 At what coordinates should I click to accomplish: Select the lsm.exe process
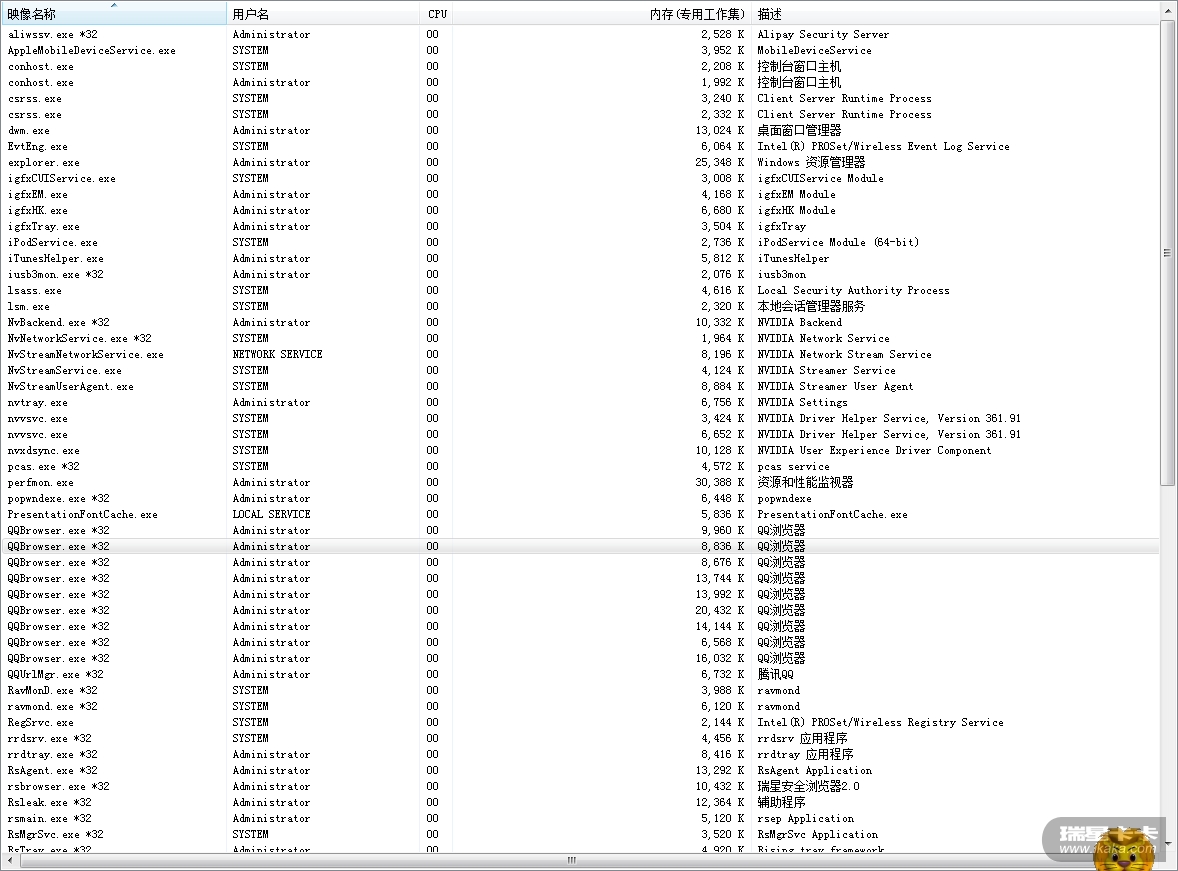coord(580,307)
